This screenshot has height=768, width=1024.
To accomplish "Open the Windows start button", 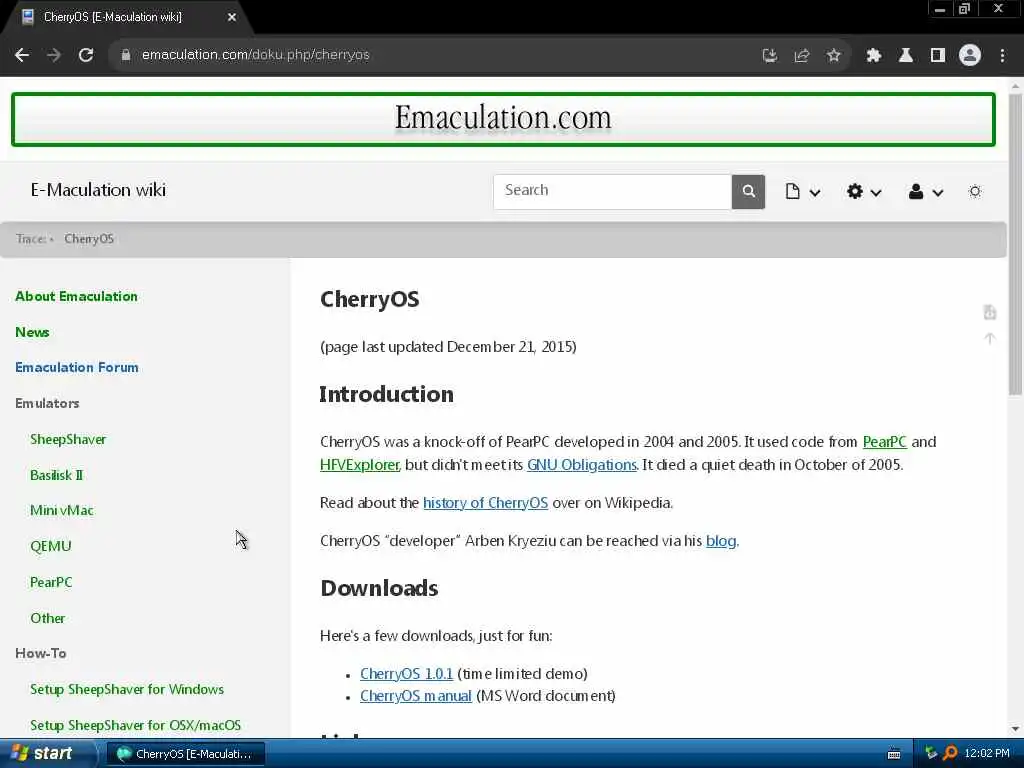I will pyautogui.click(x=46, y=754).
